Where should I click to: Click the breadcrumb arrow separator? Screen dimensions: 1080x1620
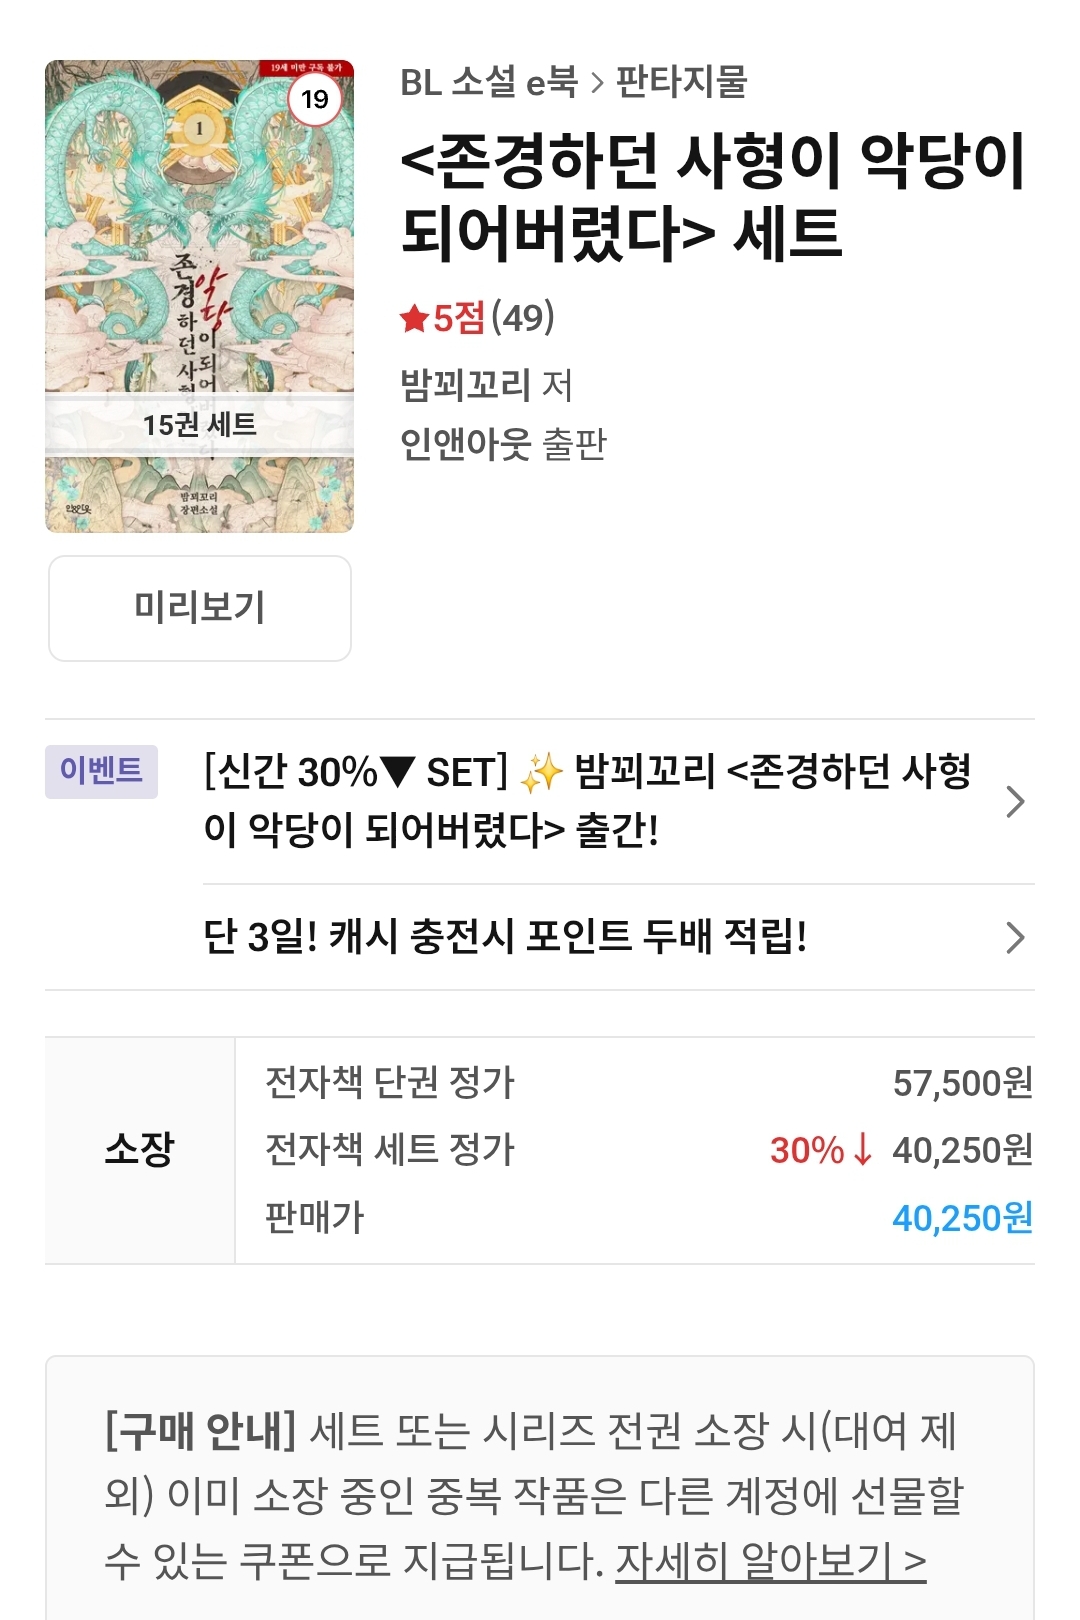[x=597, y=83]
